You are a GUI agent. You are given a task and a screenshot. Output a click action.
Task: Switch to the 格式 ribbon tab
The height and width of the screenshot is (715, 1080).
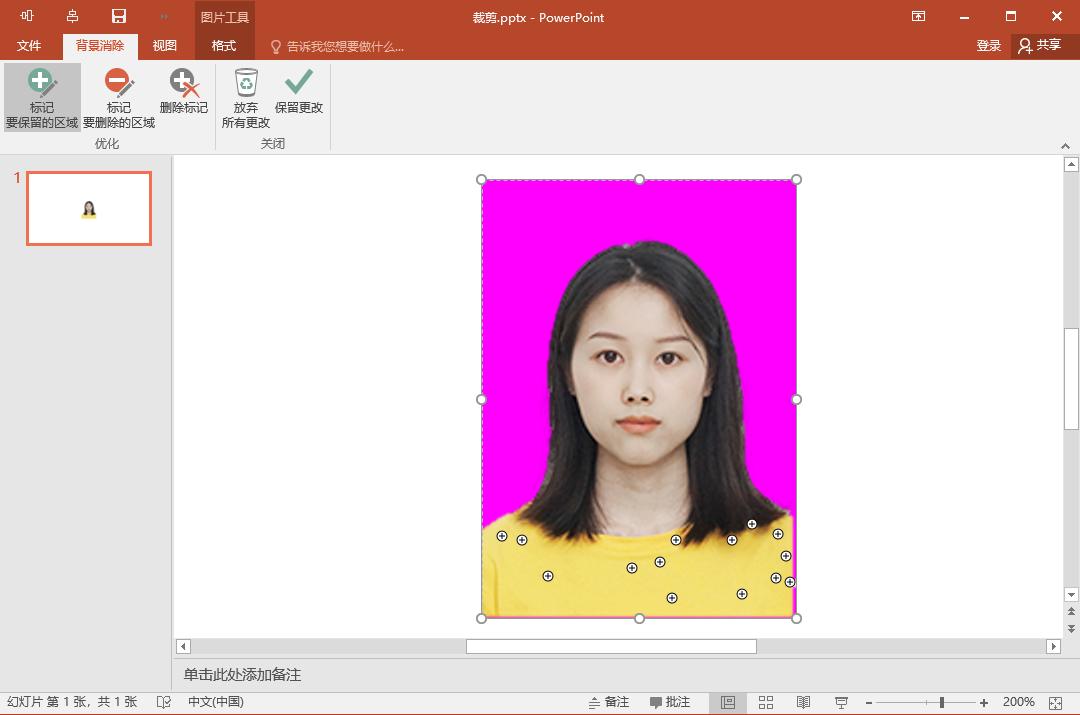224,45
